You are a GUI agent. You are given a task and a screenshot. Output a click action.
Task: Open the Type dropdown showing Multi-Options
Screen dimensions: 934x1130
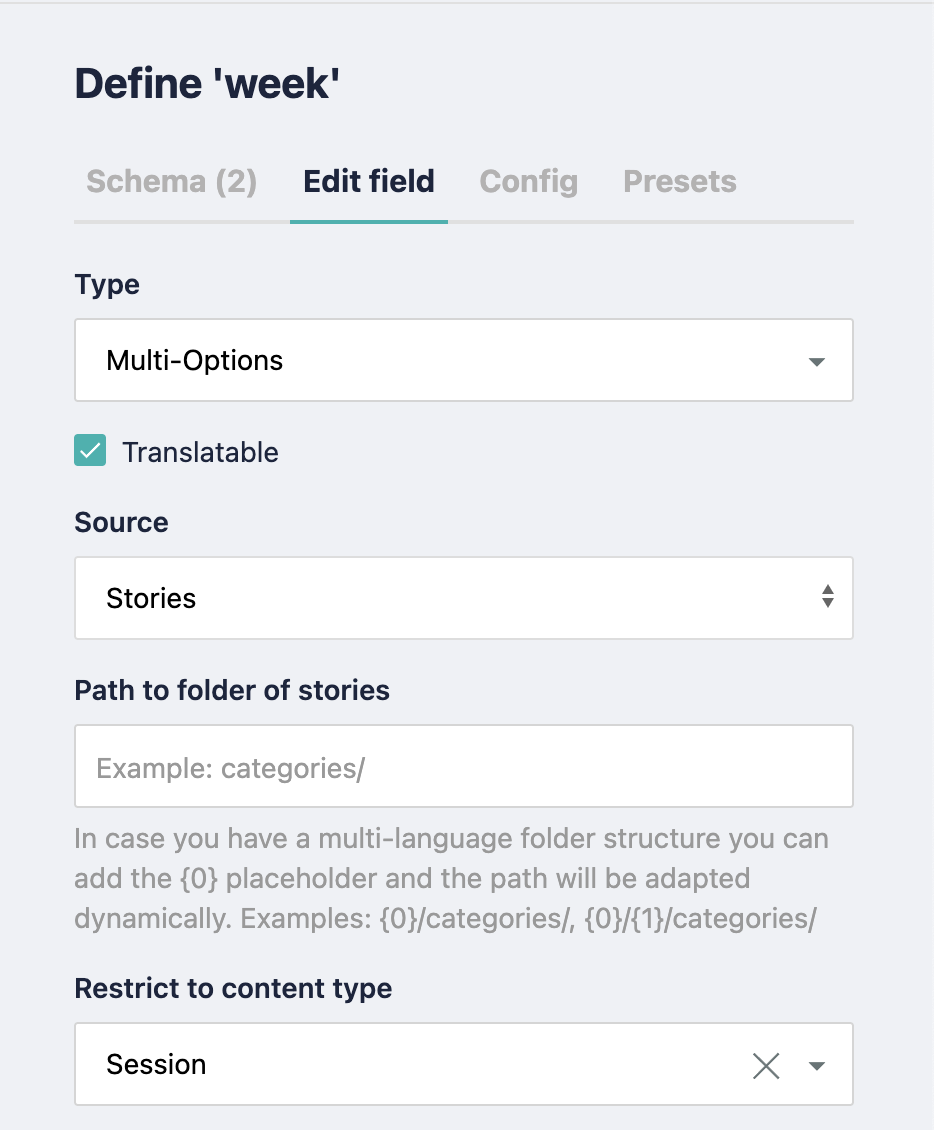pyautogui.click(x=463, y=361)
